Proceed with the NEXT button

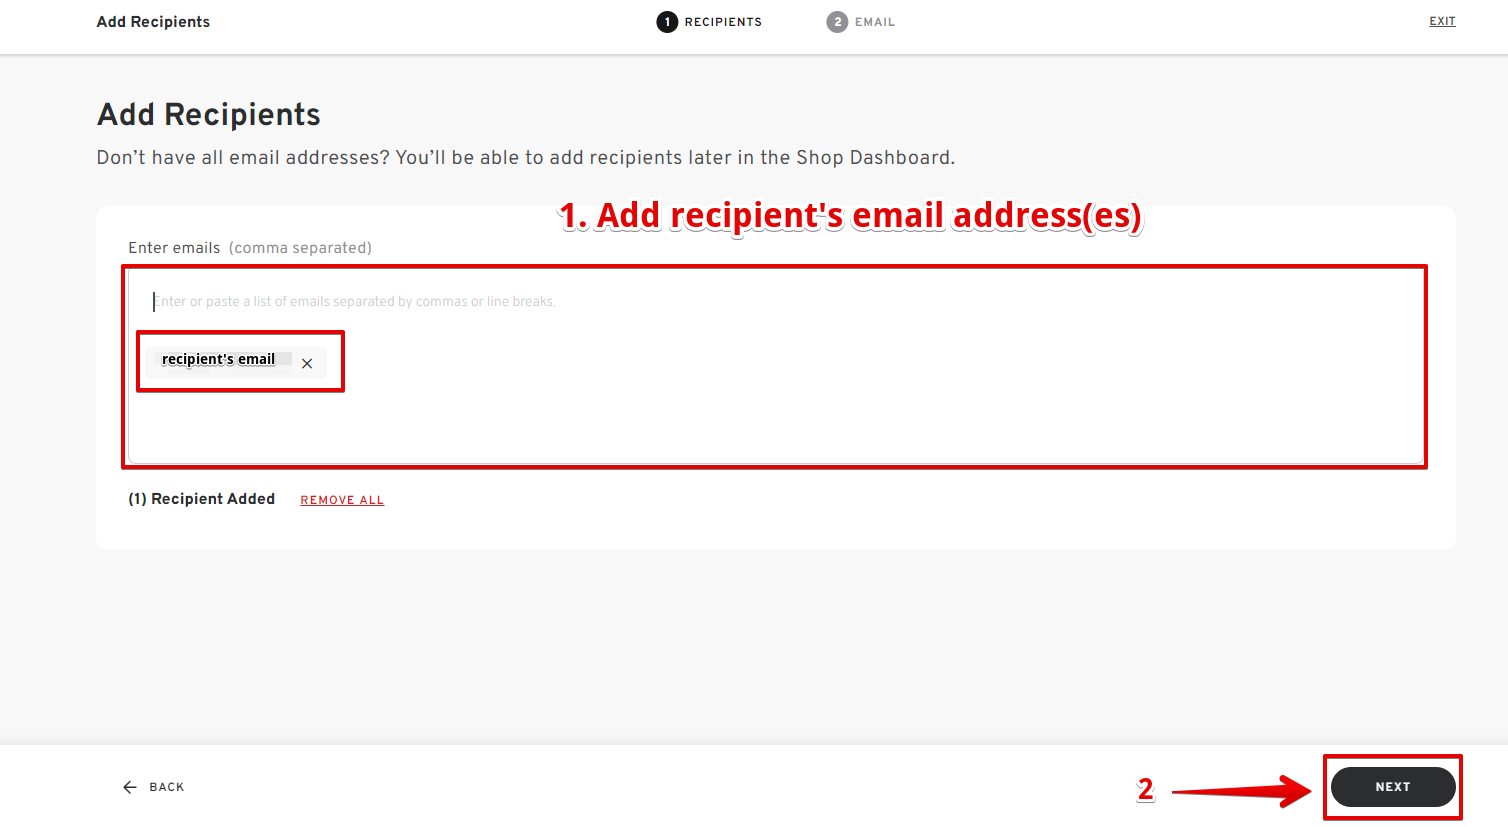click(x=1393, y=787)
